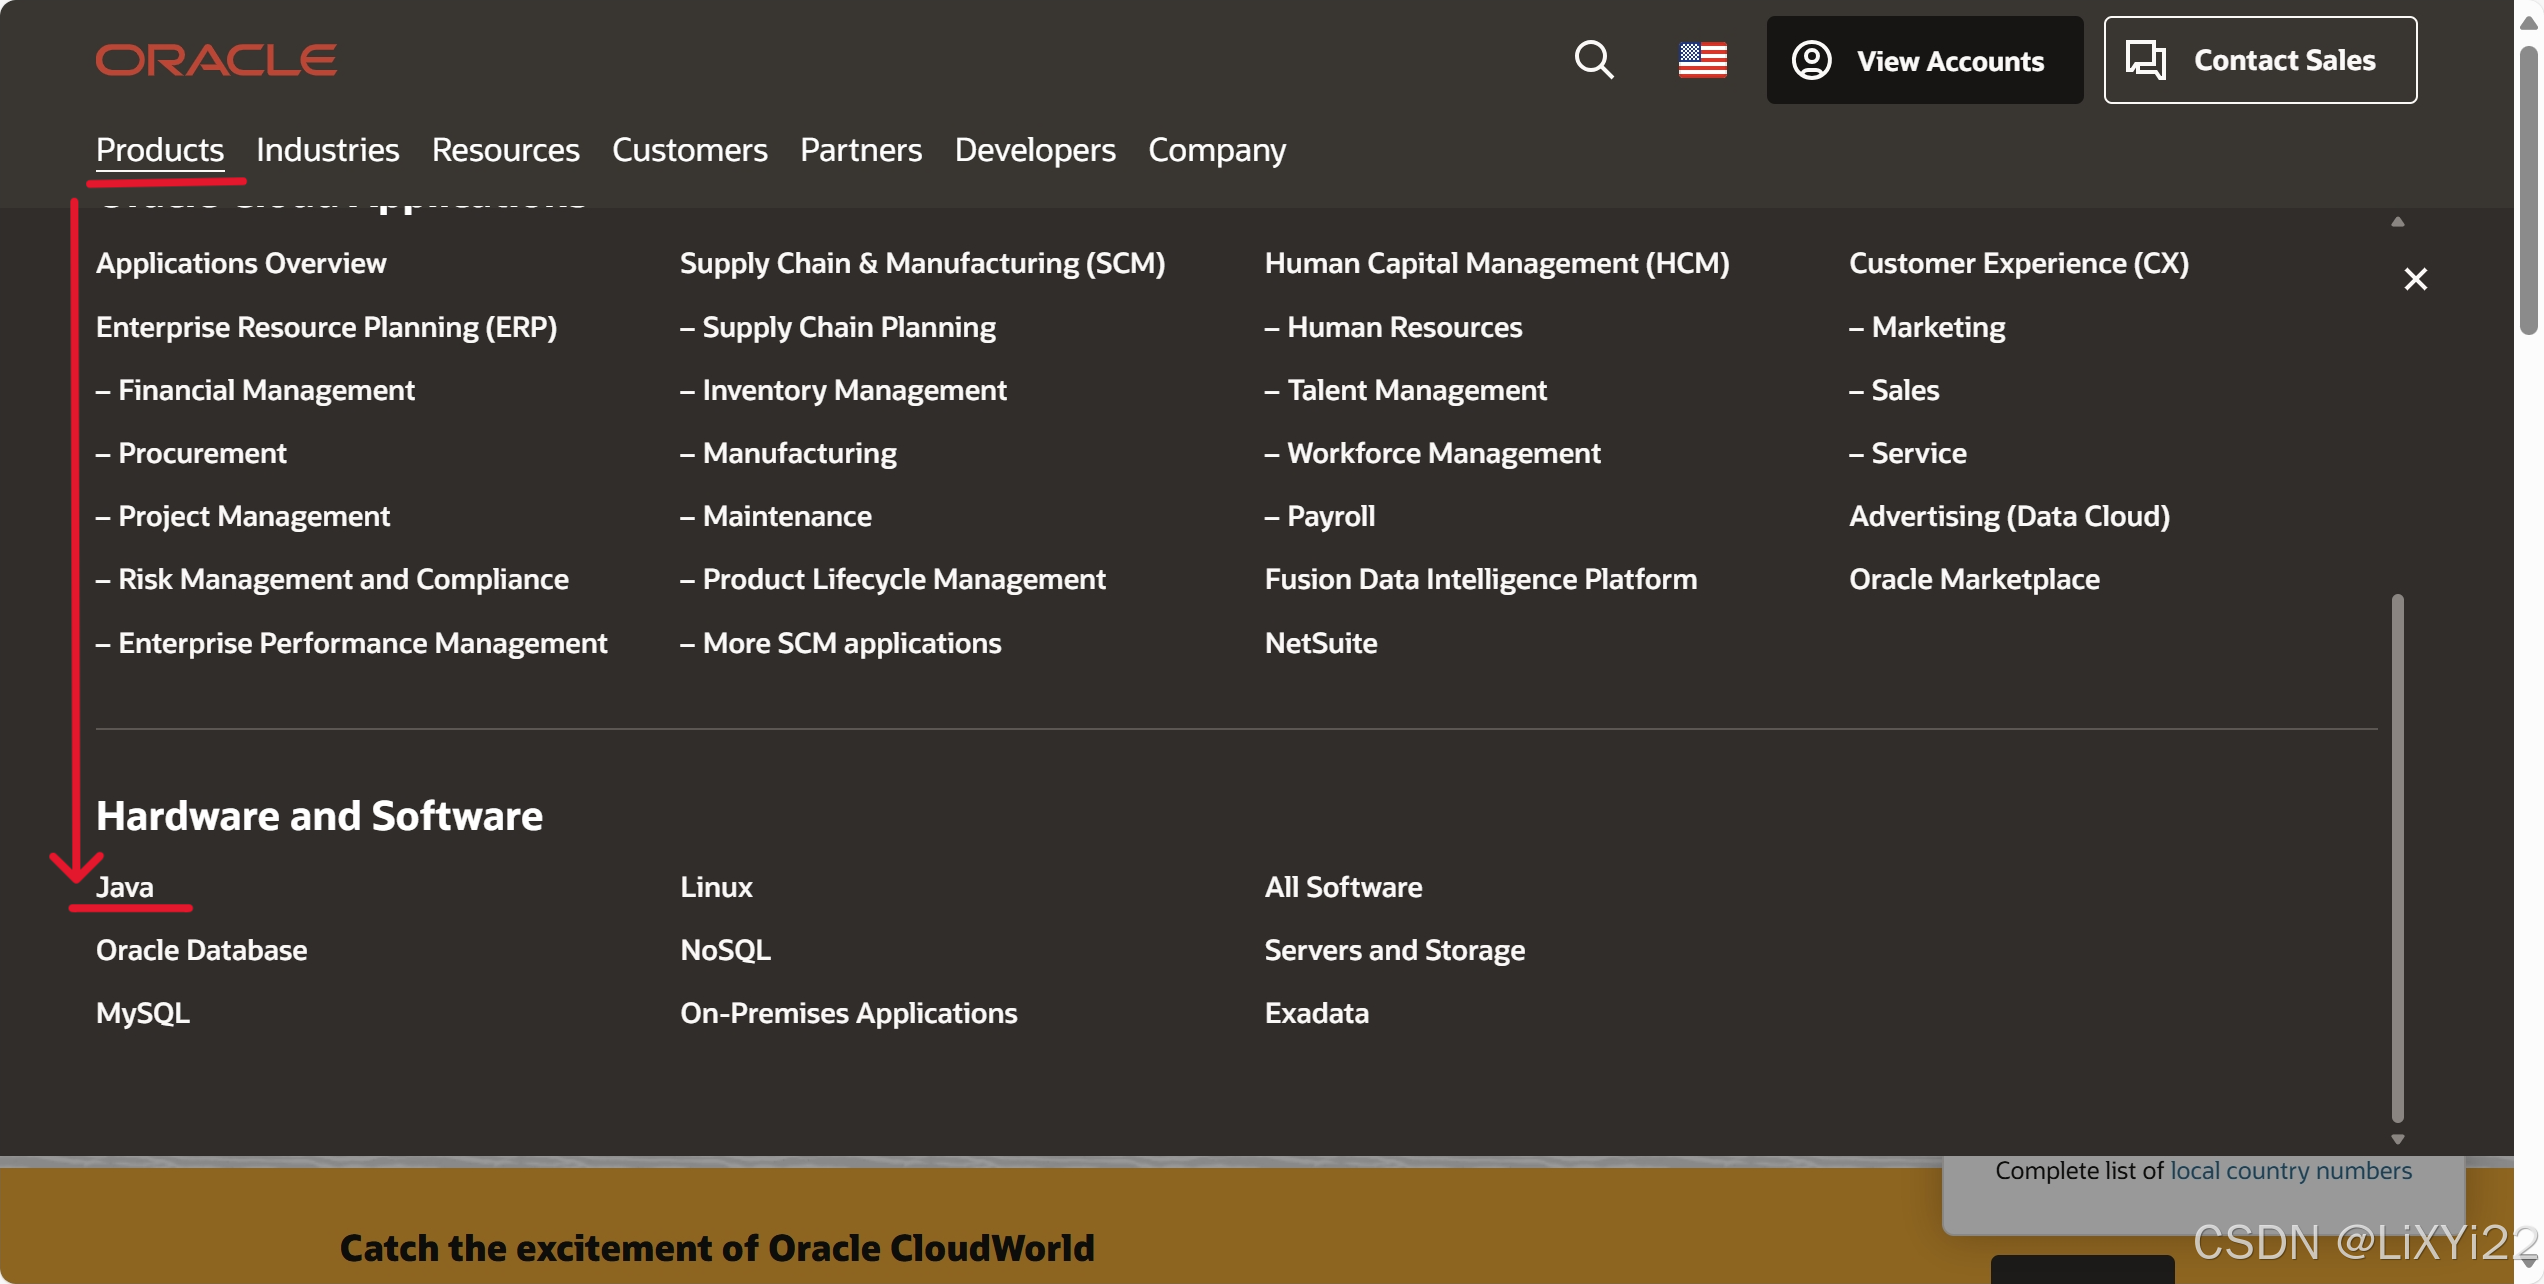Click the Oracle logo
This screenshot has width=2544, height=1284.
point(216,60)
